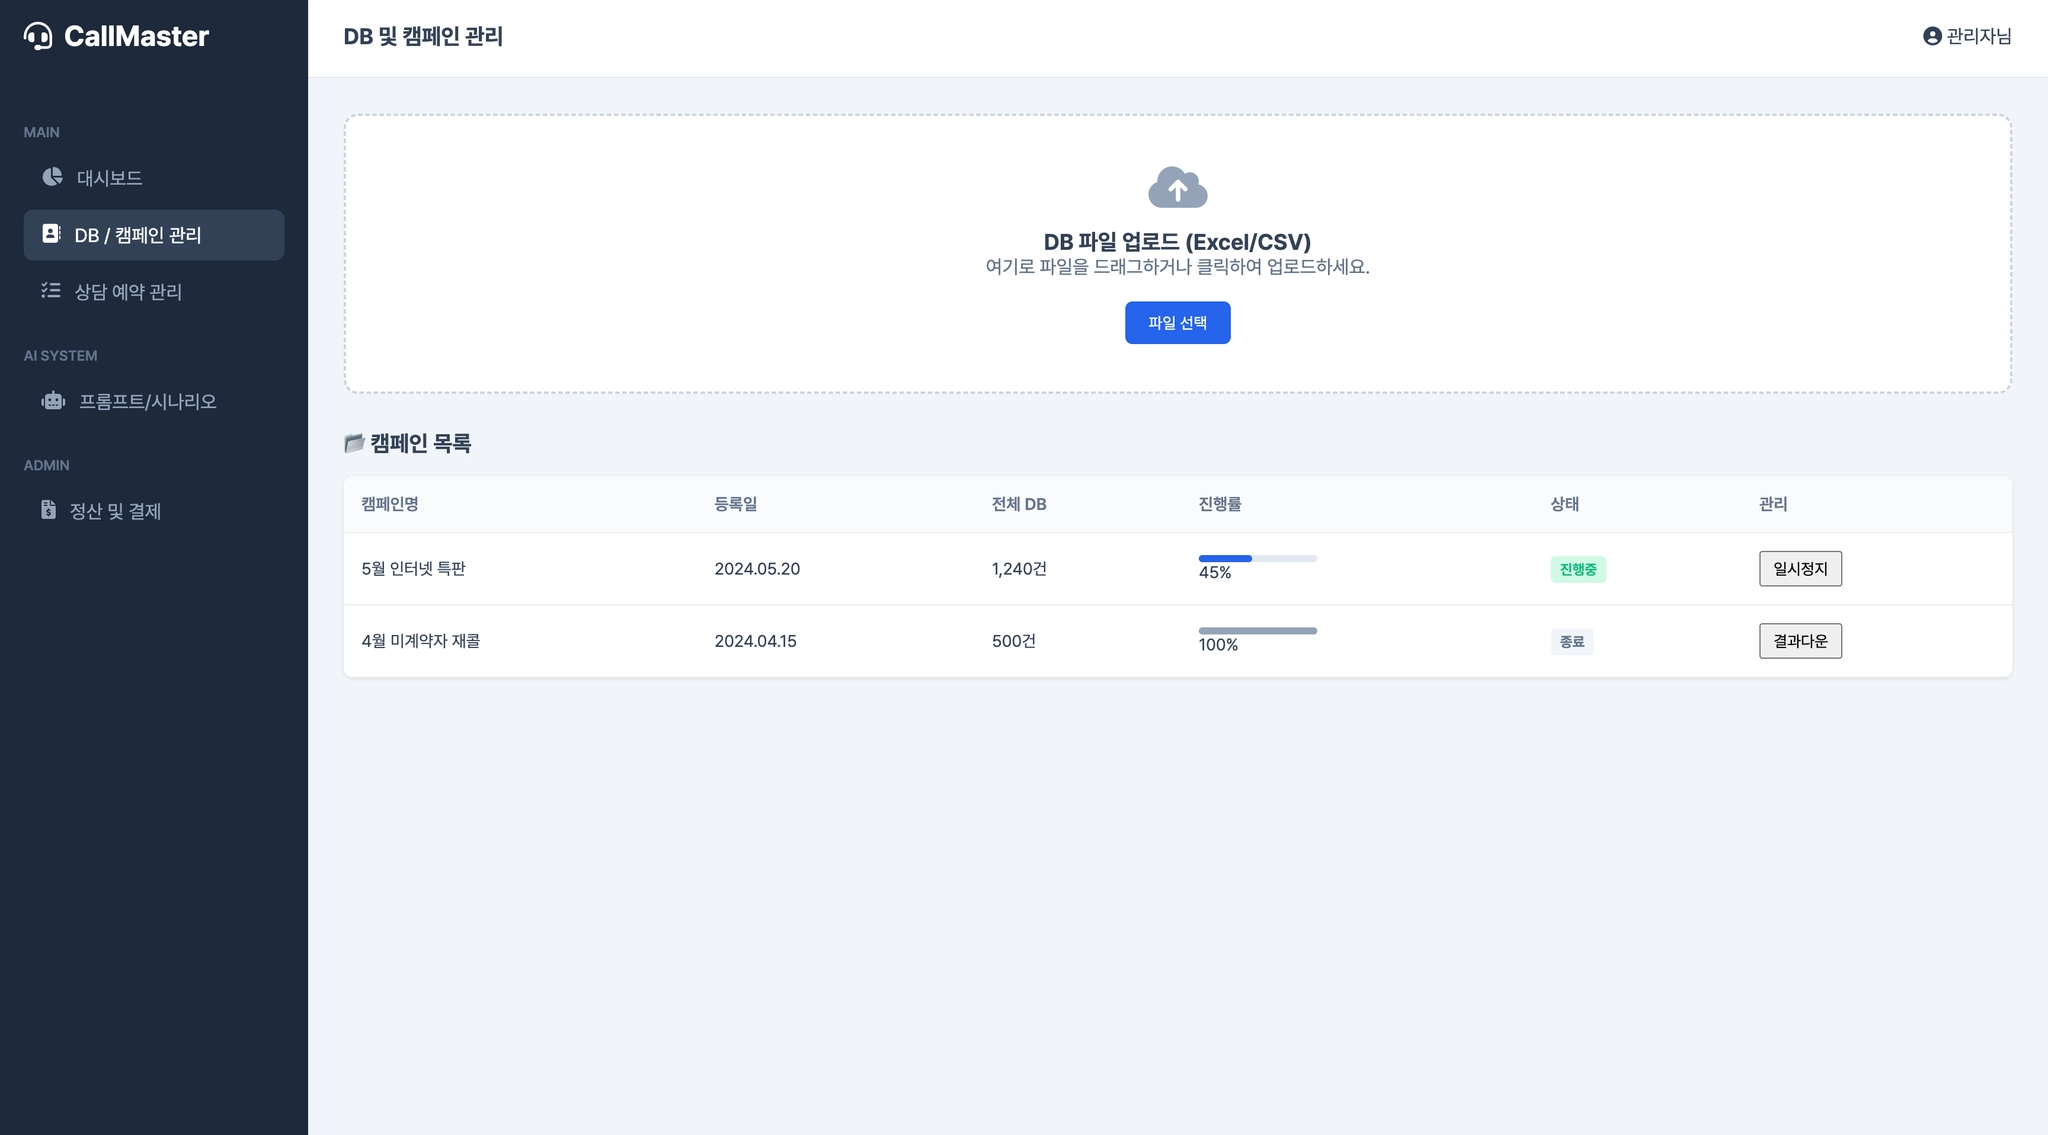Viewport: 2048px width, 1135px height.
Task: Click the folder icon beside 캠페인 목록
Action: (x=354, y=443)
